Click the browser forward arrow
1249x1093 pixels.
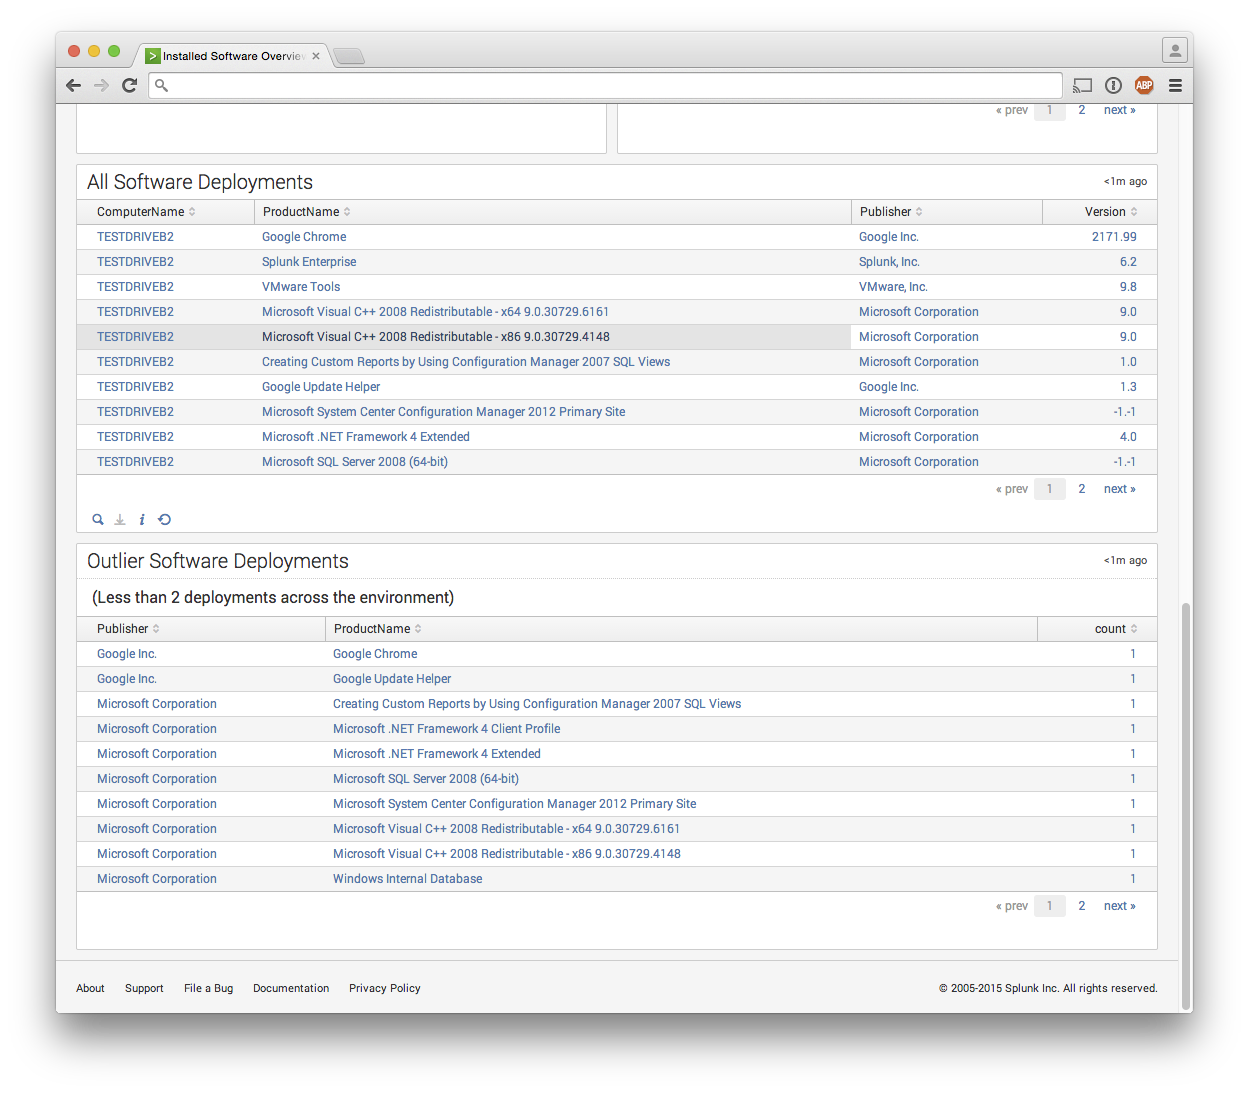[101, 86]
